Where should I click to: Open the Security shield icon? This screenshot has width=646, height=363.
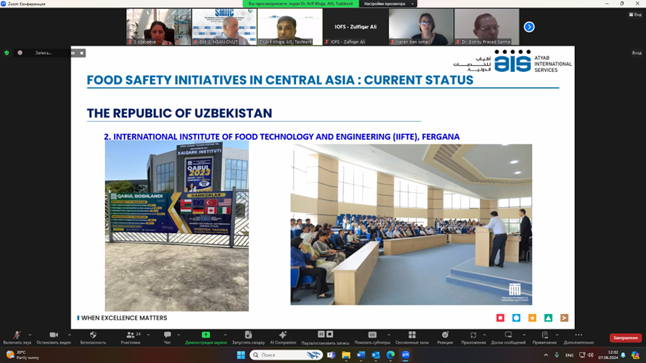[93, 335]
